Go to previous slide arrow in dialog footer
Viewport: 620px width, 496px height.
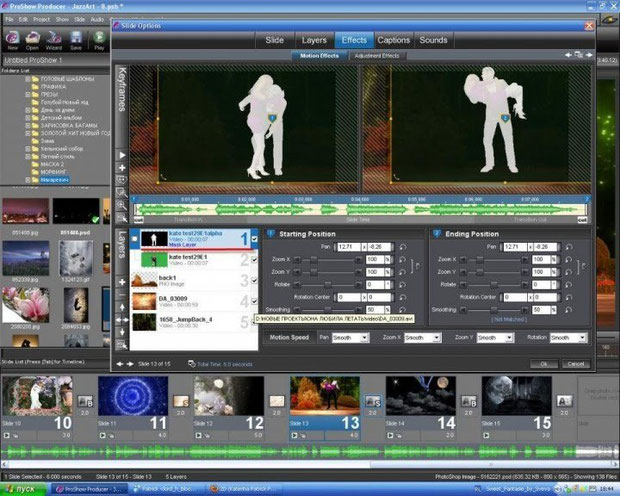(119, 364)
